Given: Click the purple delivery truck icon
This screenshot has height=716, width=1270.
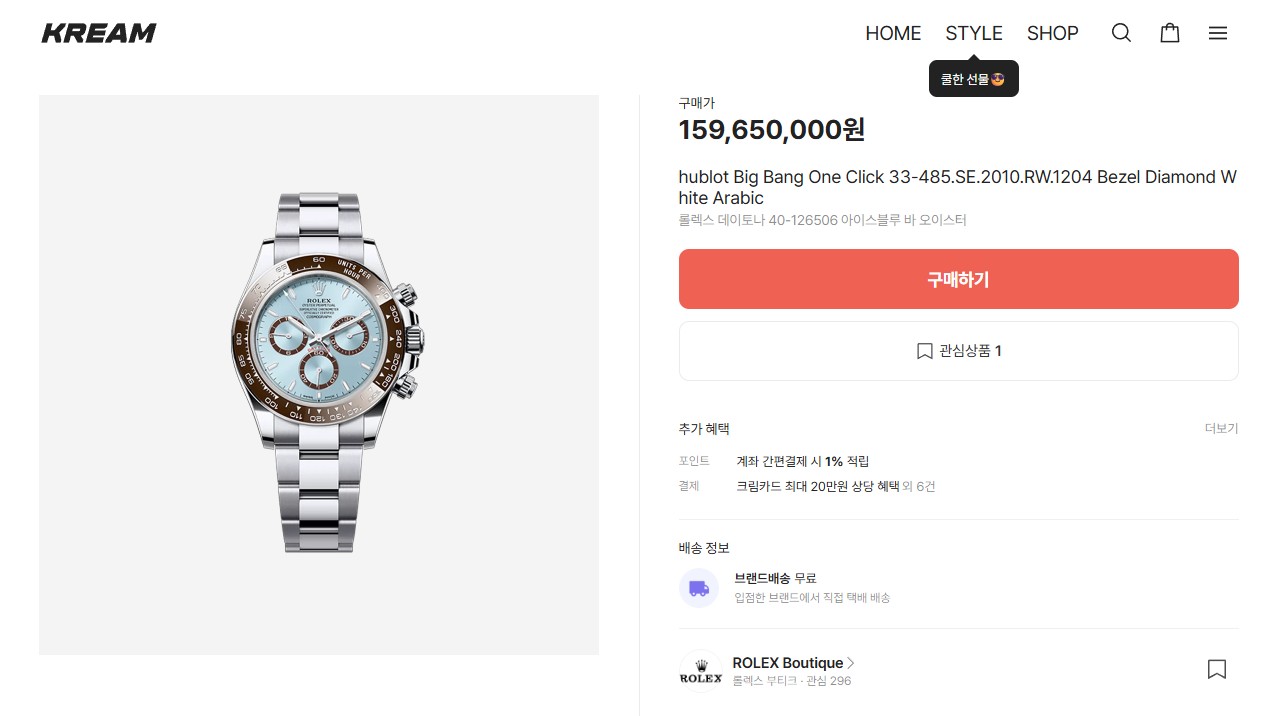Looking at the screenshot, I should point(698,589).
